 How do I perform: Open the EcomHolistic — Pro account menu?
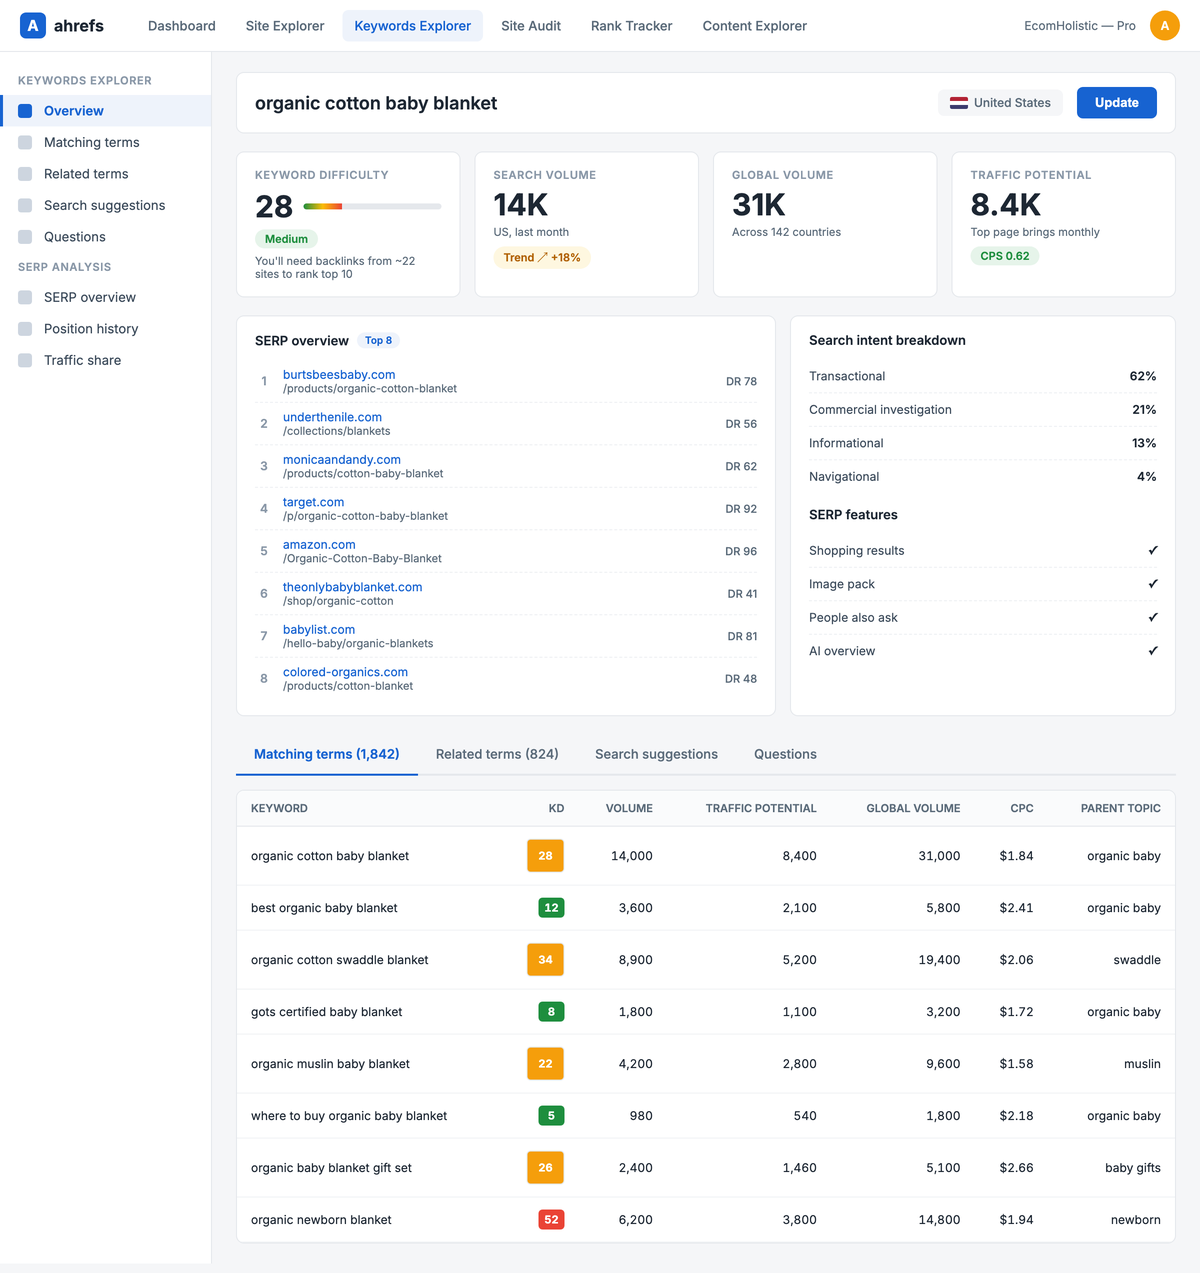(x=1079, y=25)
